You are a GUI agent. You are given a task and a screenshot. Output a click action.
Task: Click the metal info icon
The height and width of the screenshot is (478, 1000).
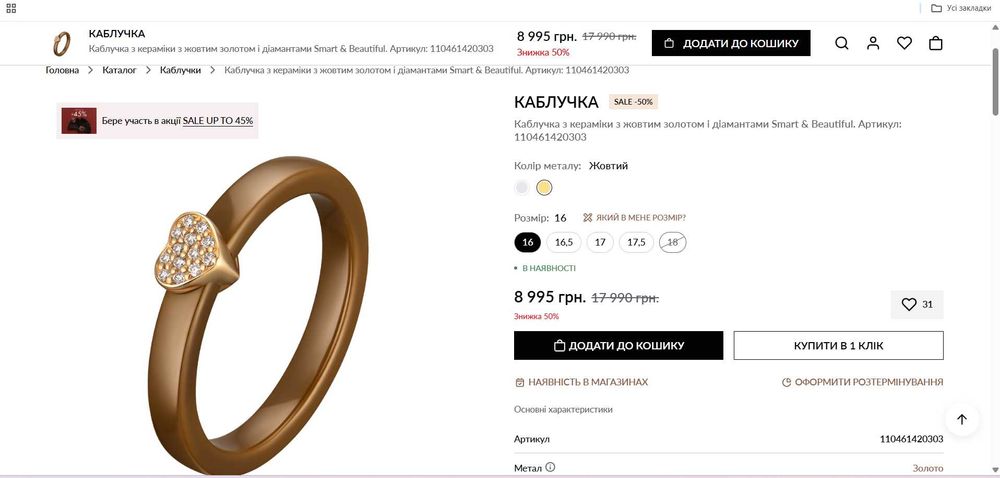[550, 467]
